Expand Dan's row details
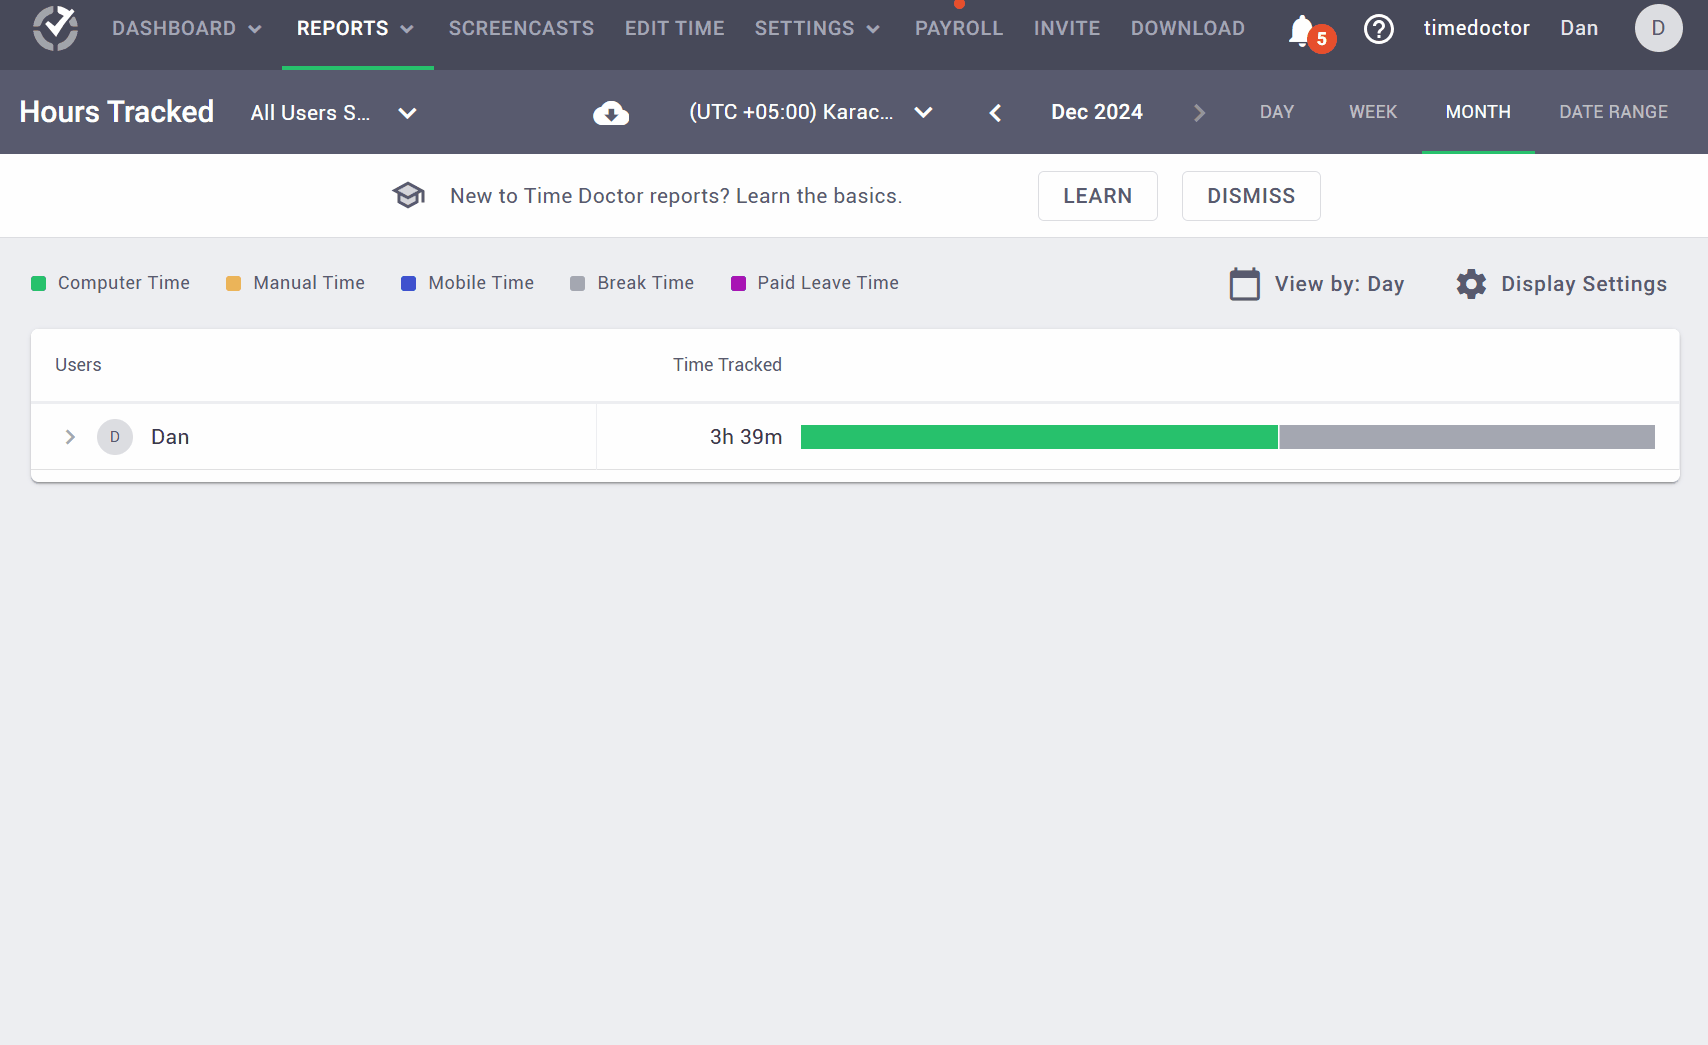 point(69,437)
